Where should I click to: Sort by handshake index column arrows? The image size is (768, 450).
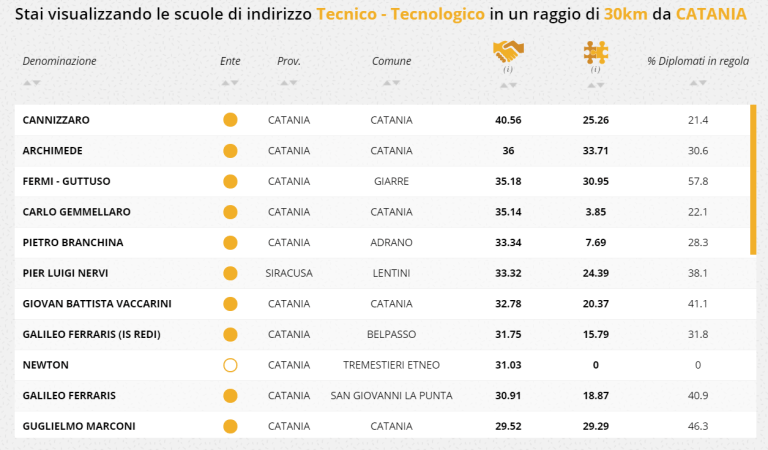[x=508, y=86]
